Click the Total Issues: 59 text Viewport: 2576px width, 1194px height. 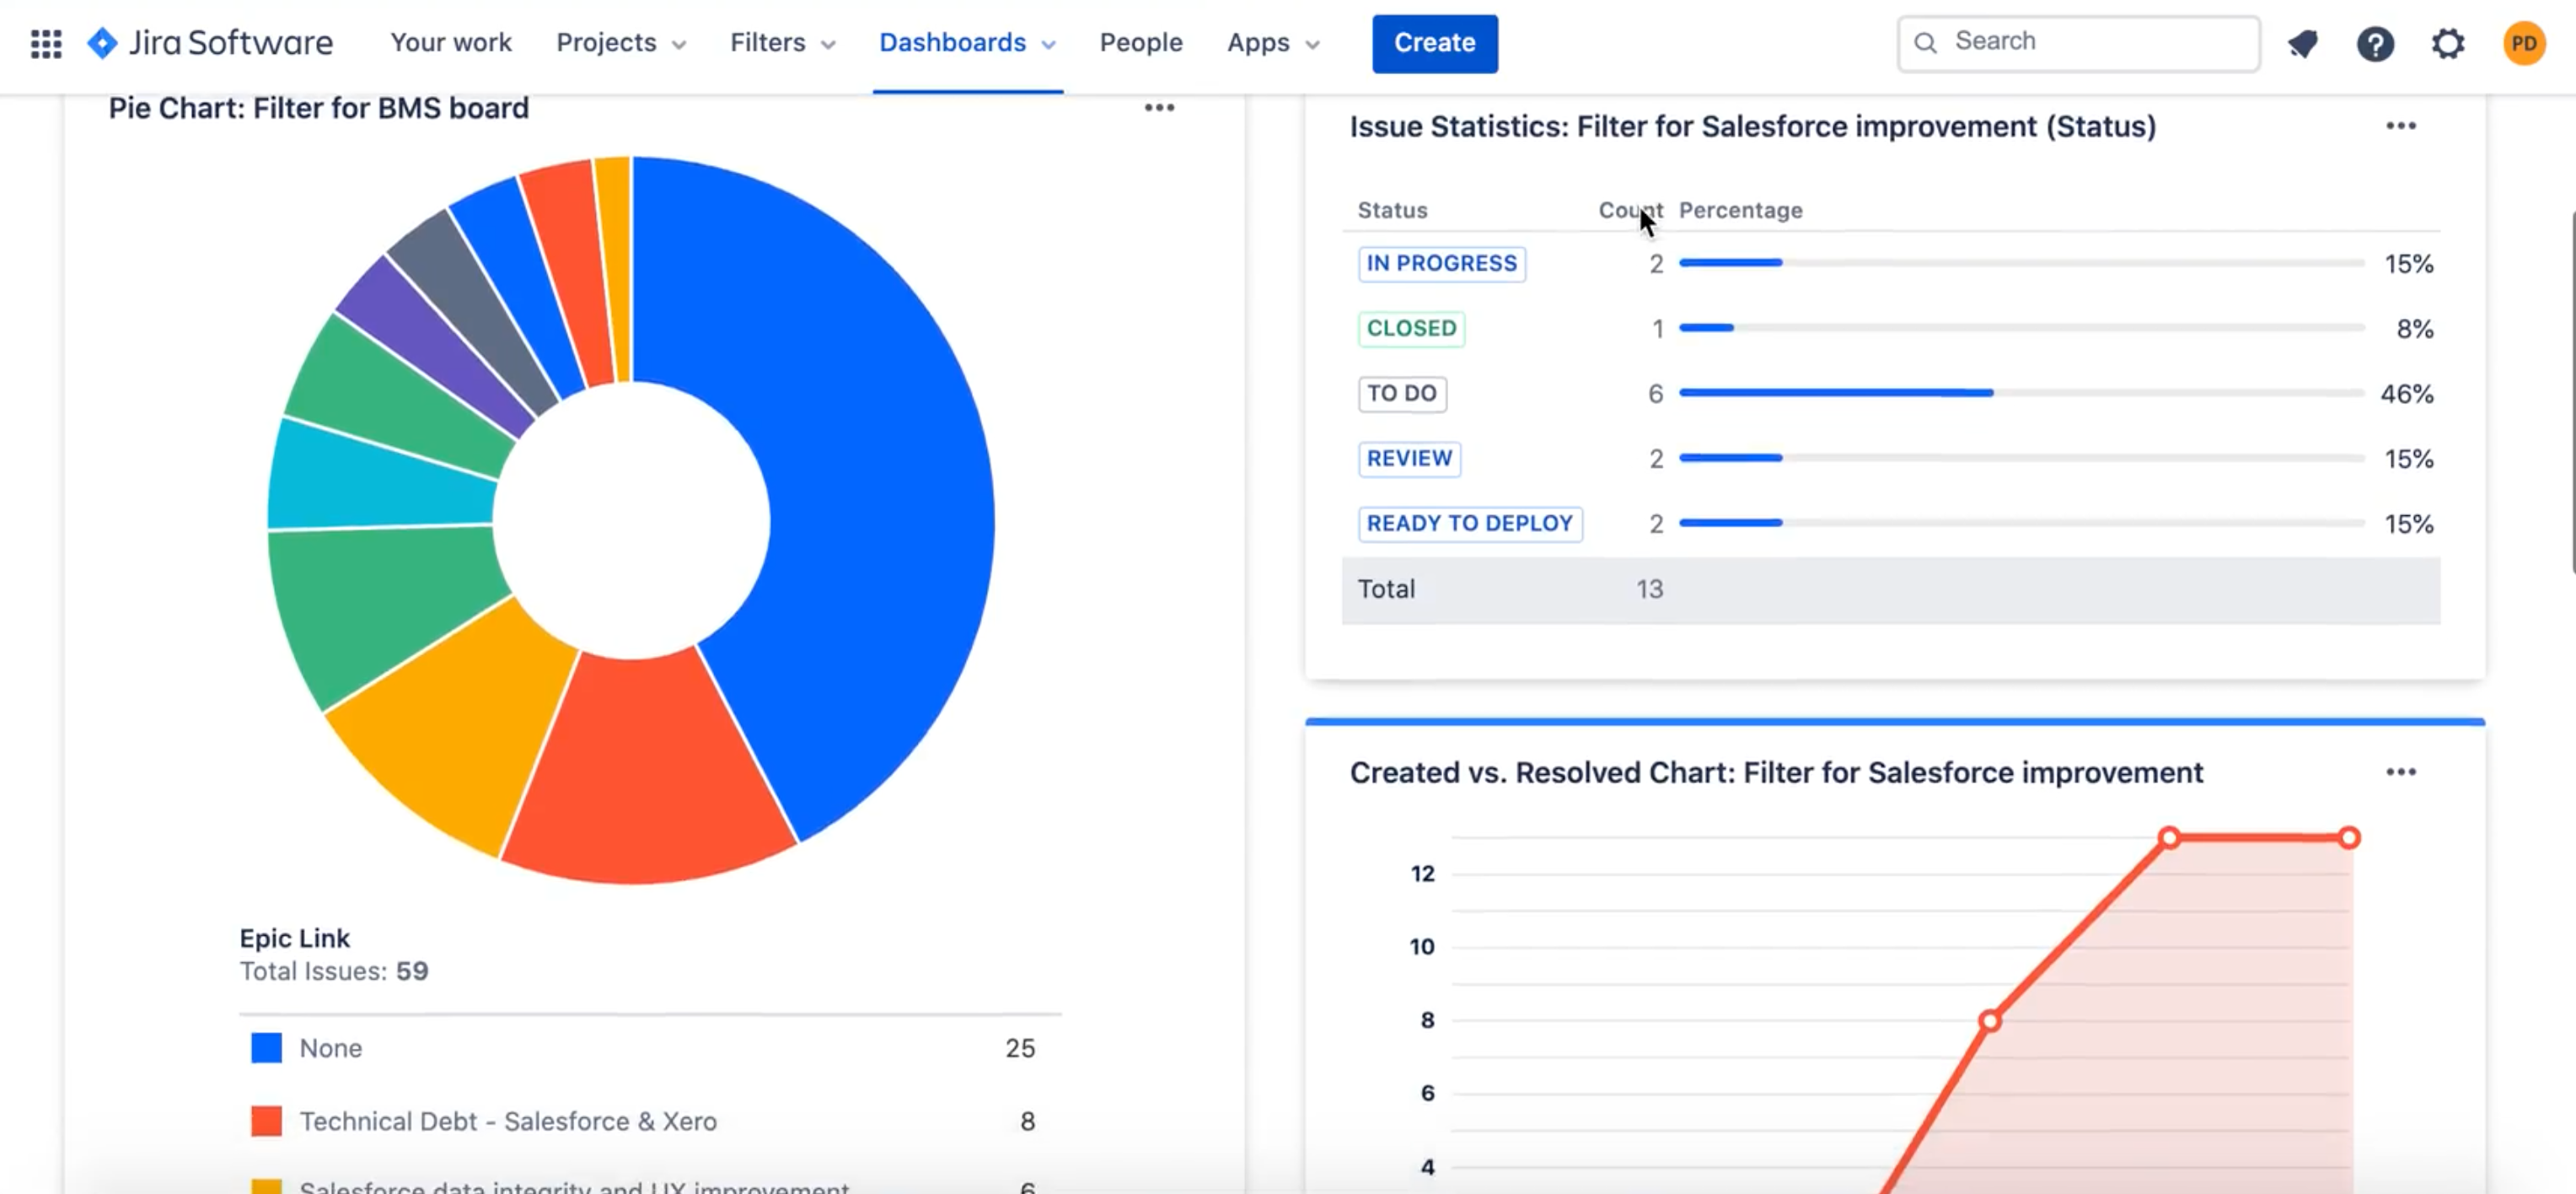334,971
